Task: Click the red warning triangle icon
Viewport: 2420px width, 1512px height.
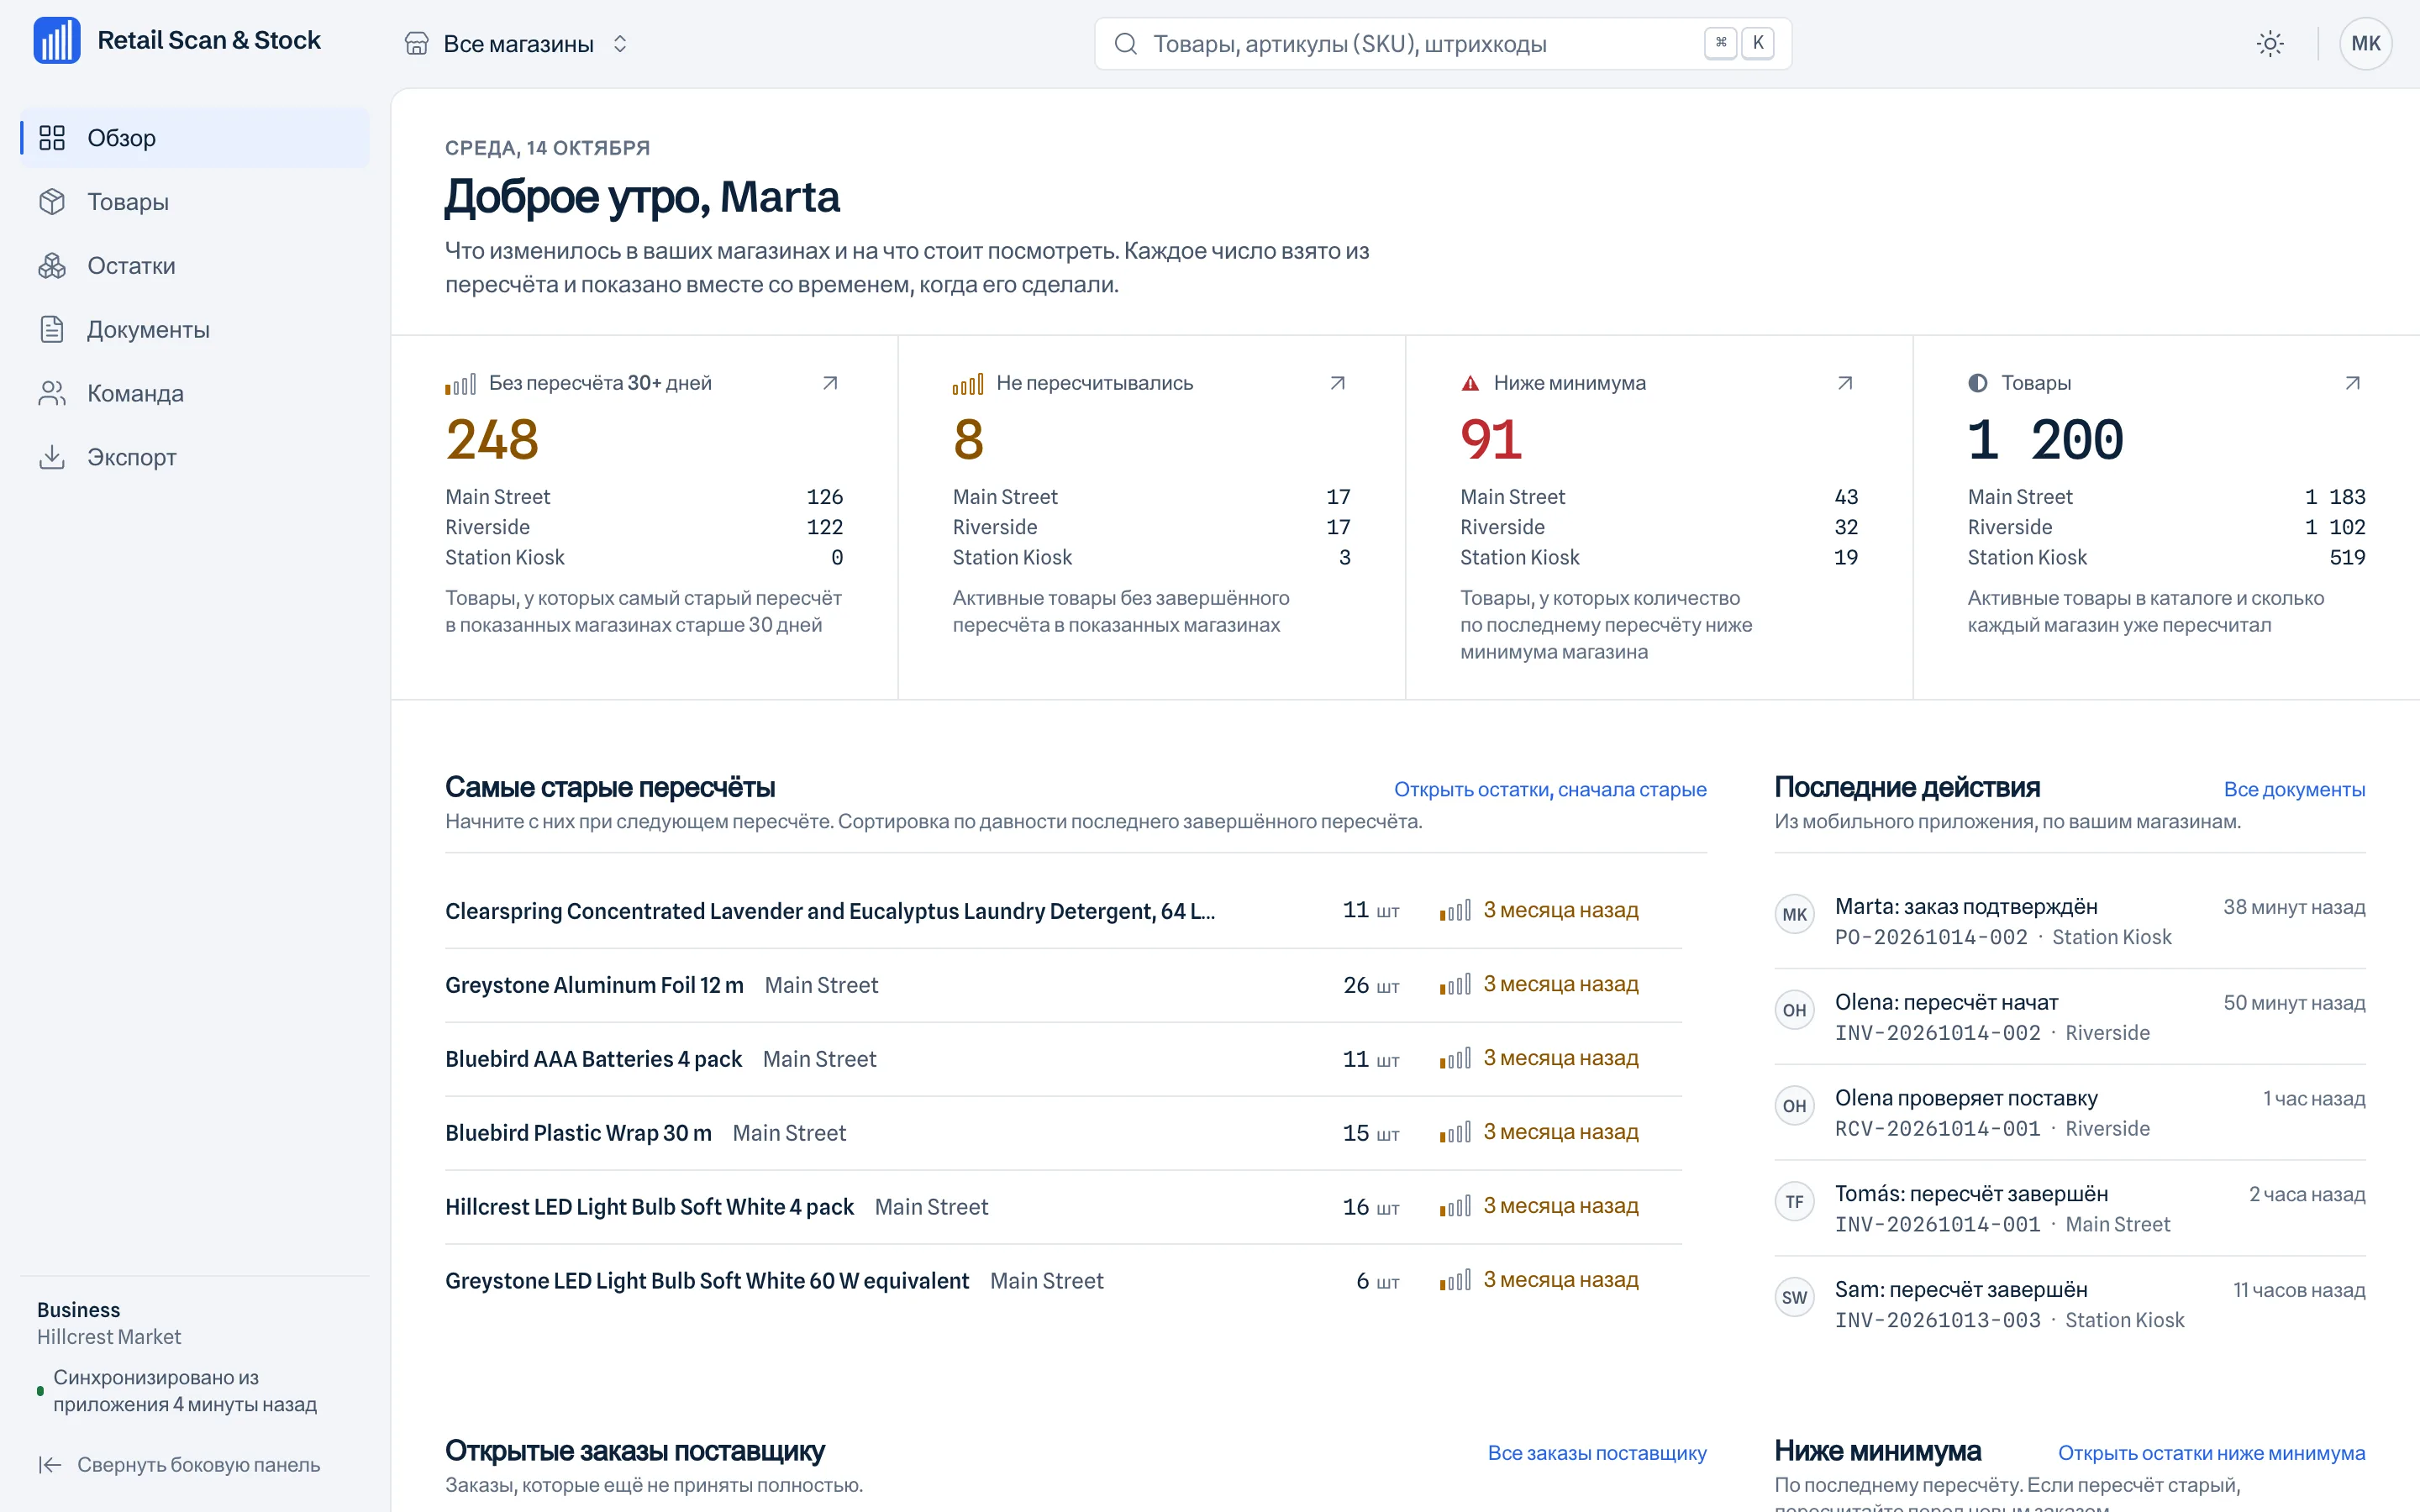Action: tap(1470, 383)
